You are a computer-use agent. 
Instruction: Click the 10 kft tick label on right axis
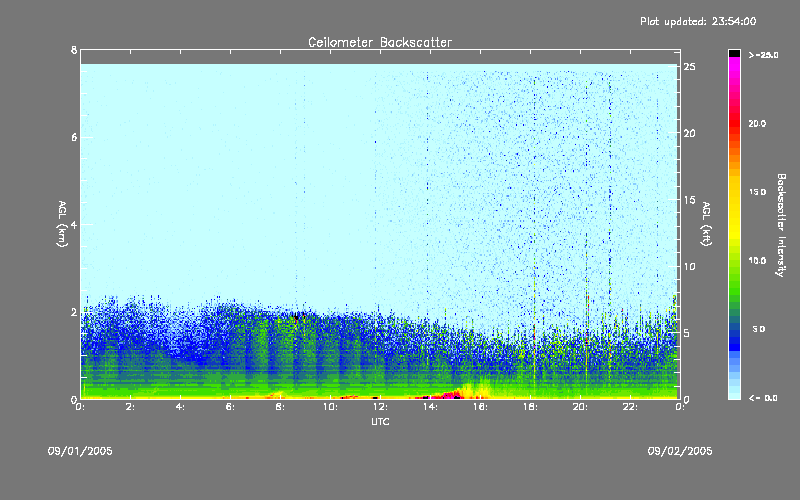click(689, 266)
